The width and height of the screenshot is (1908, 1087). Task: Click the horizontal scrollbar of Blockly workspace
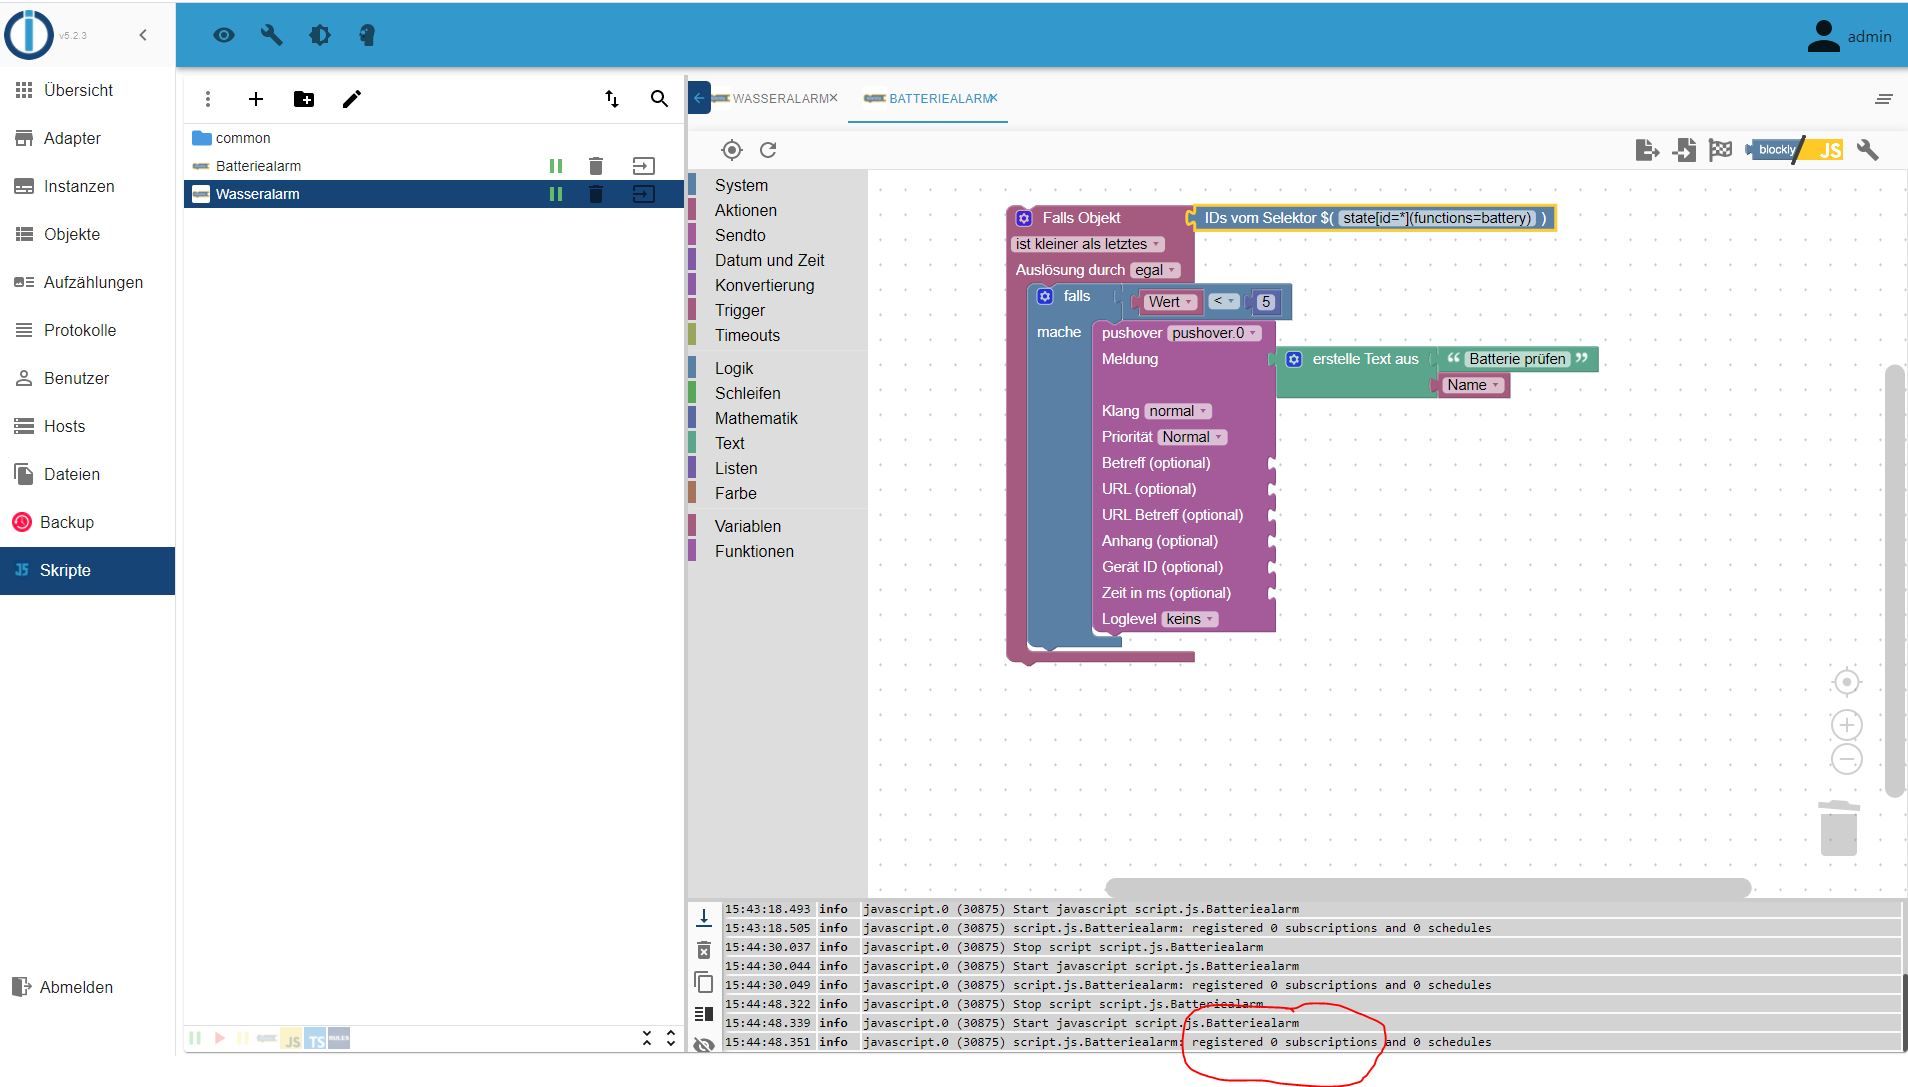tap(1427, 887)
